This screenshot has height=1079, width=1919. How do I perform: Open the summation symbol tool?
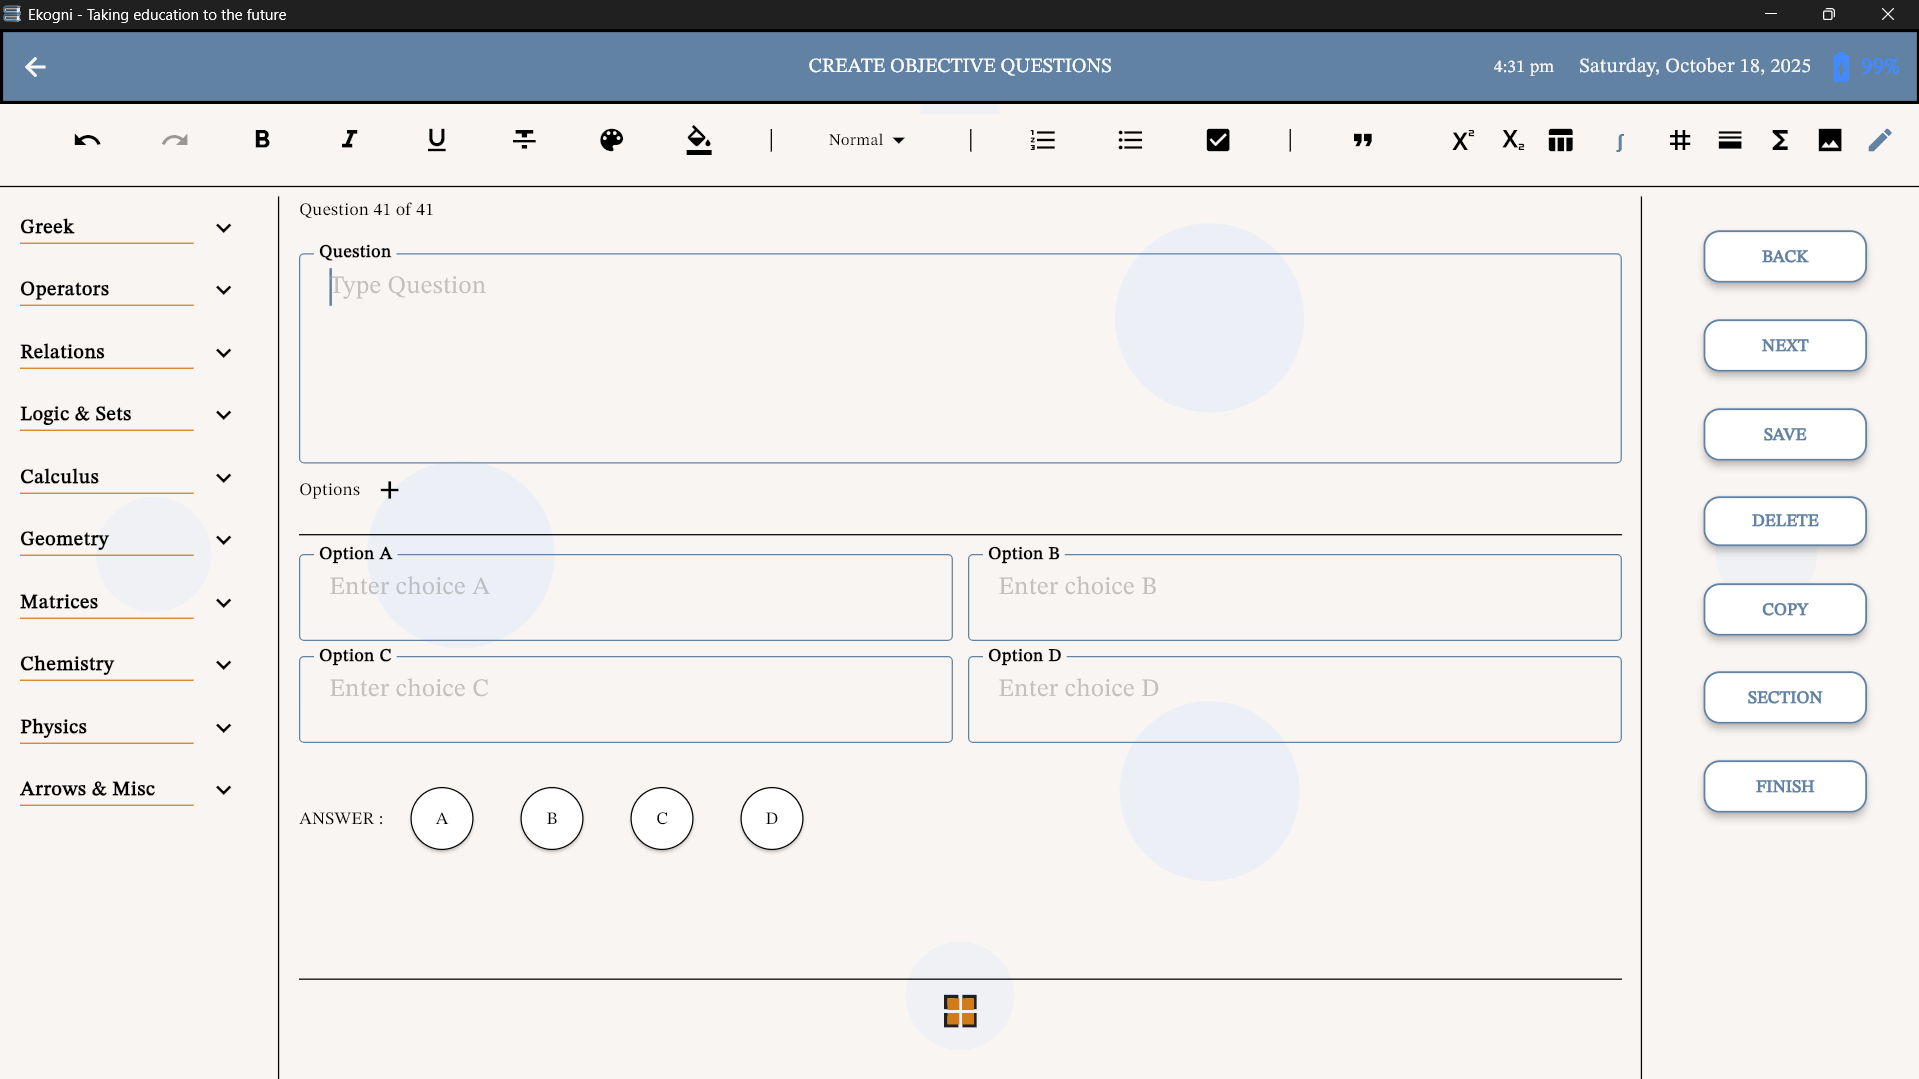pyautogui.click(x=1779, y=140)
